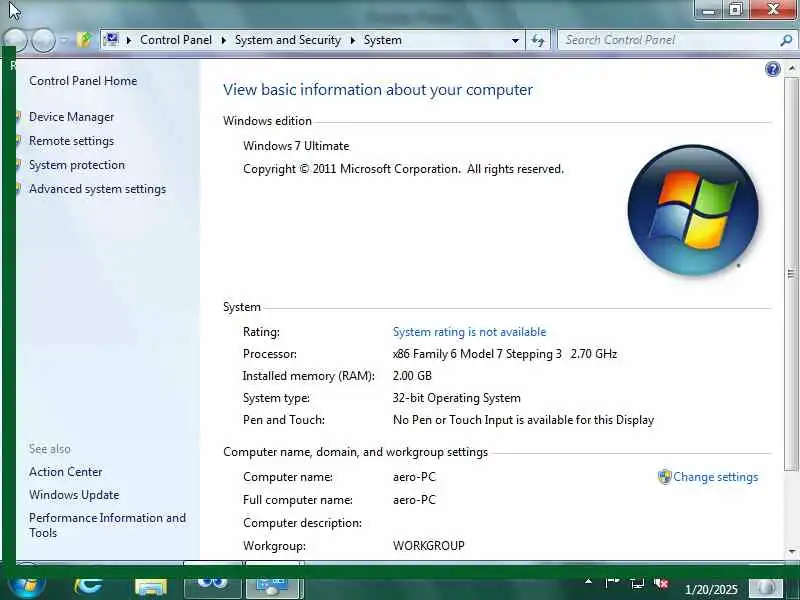Open Windows Explorer from the taskbar

pos(151,587)
